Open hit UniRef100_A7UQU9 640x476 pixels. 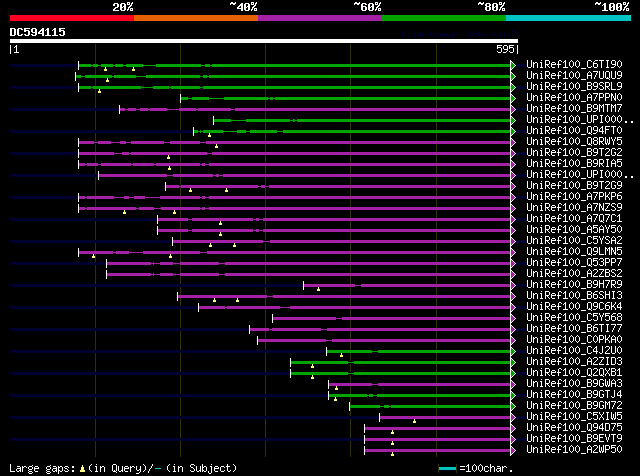click(574, 76)
